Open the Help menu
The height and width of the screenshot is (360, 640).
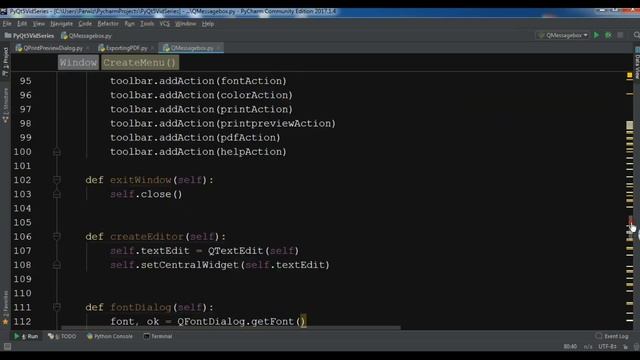click(x=208, y=24)
